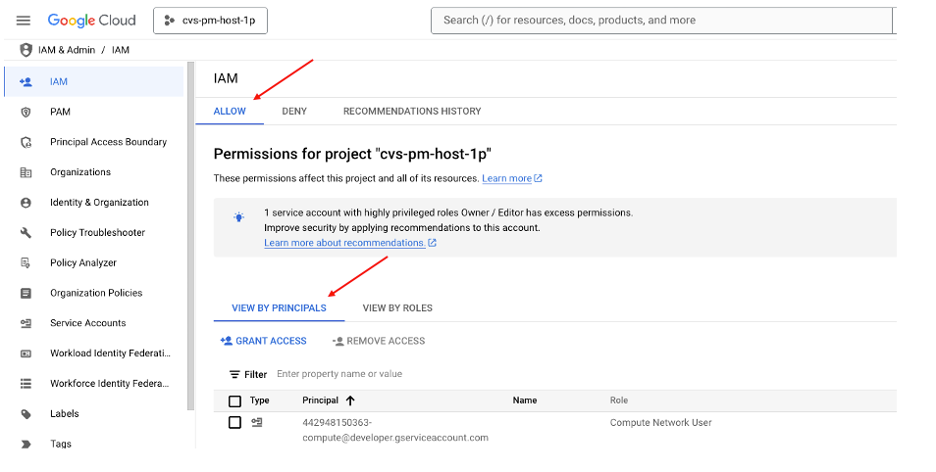Toggle the select-all principals checkbox
Image resolution: width=936 pixels, height=472 pixels.
click(x=235, y=401)
